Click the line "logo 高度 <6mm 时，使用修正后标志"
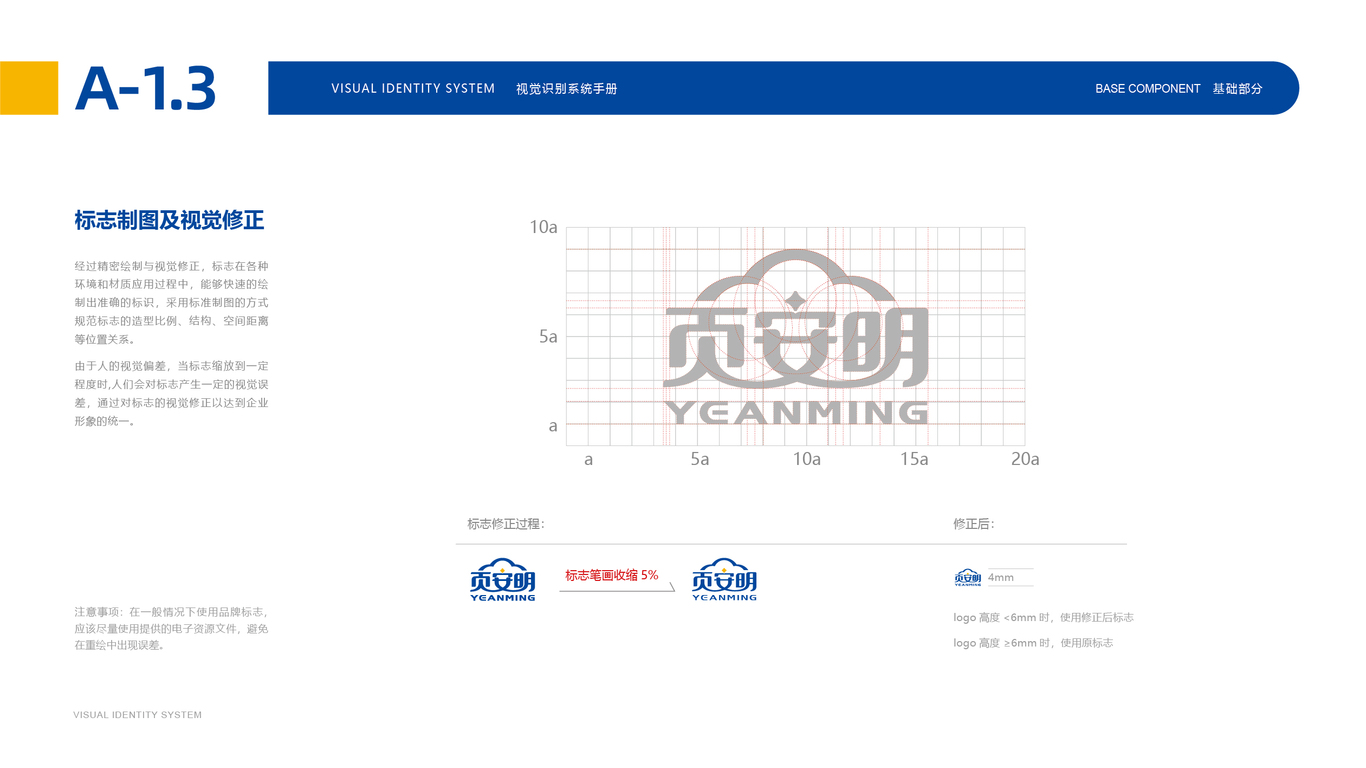The height and width of the screenshot is (768, 1366). click(1043, 618)
